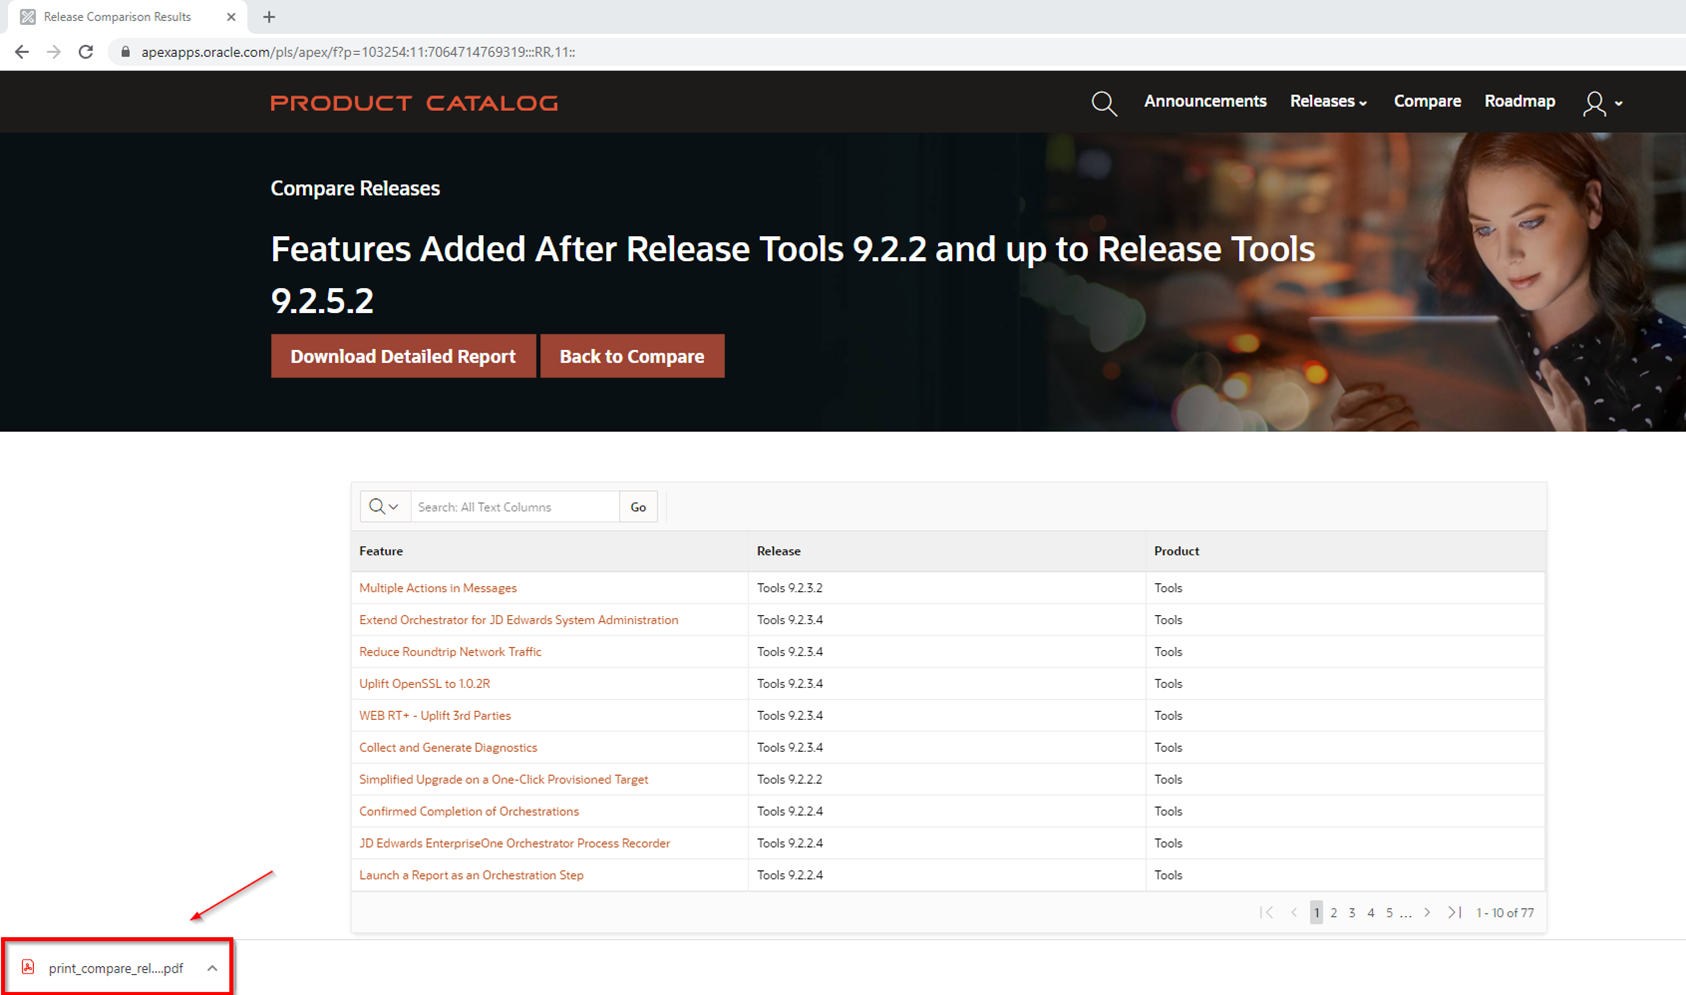Click the Compare Releases heading
The height and width of the screenshot is (995, 1686).
point(355,188)
